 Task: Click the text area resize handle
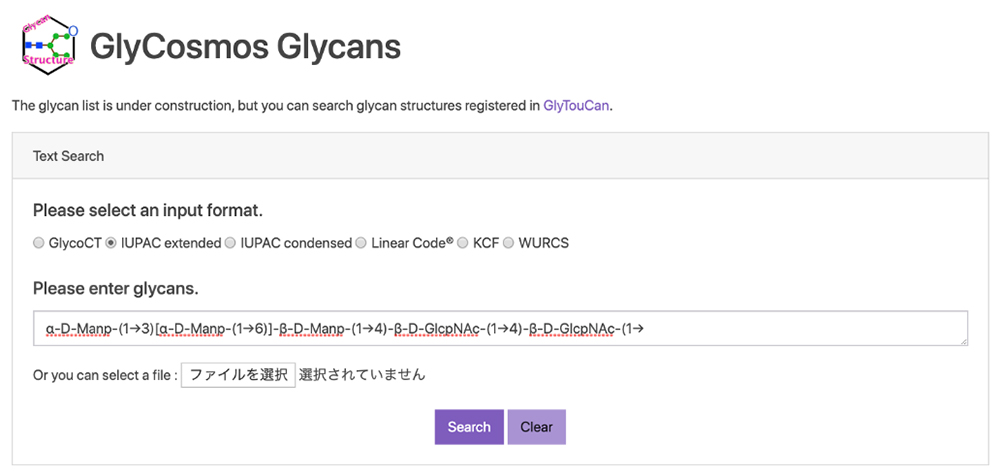click(962, 341)
